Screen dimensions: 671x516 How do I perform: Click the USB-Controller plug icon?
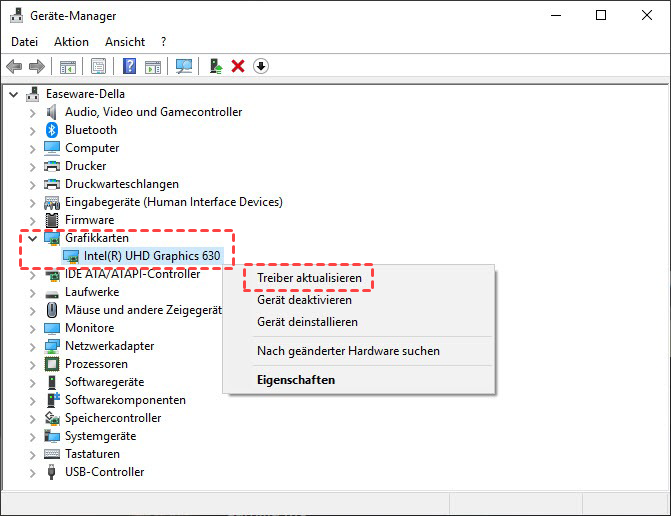tap(52, 472)
